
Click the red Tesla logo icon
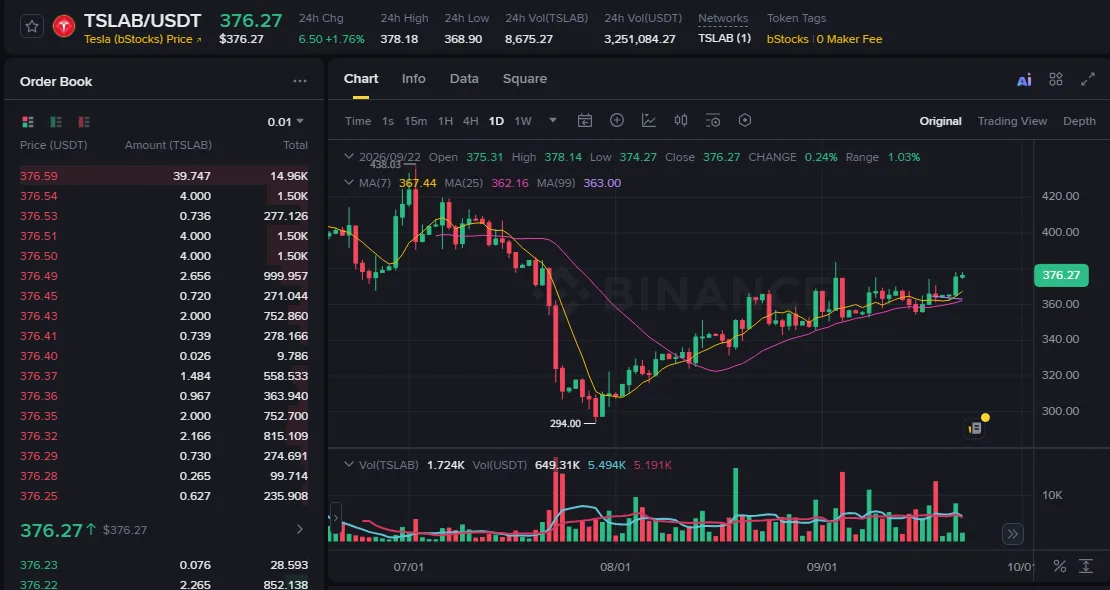[x=64, y=27]
